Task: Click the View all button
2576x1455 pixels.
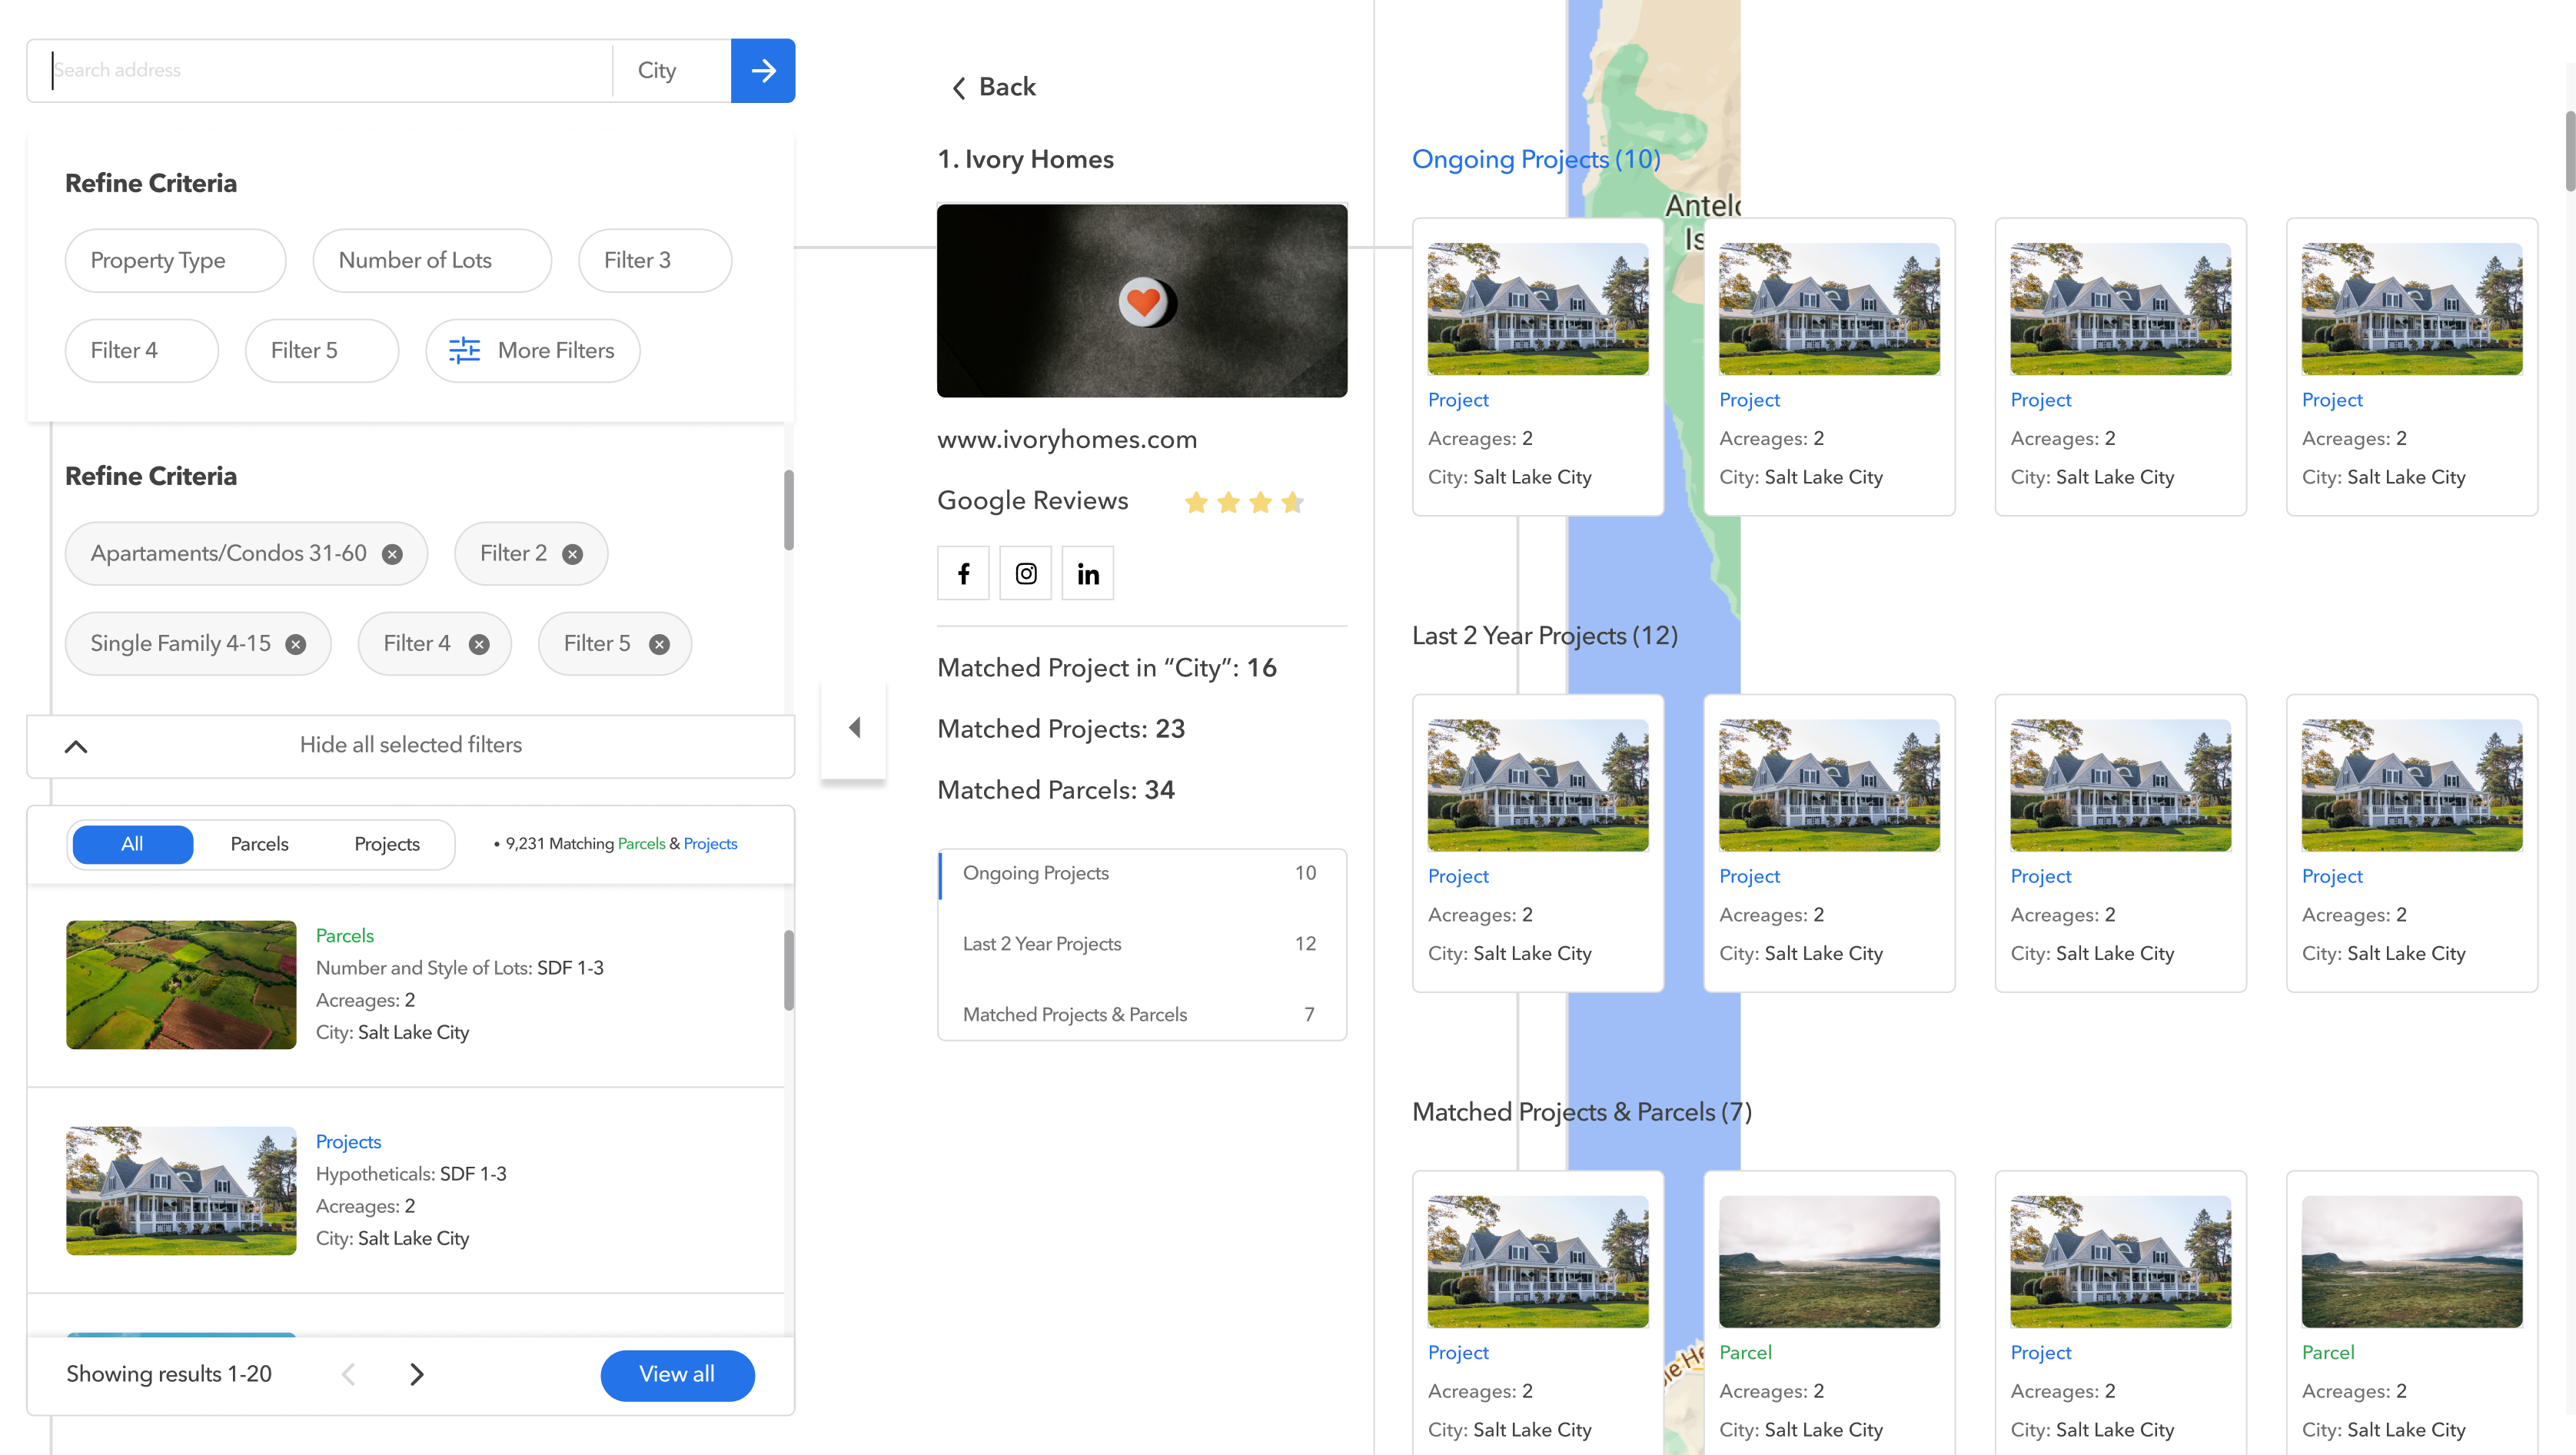Action: [677, 1375]
